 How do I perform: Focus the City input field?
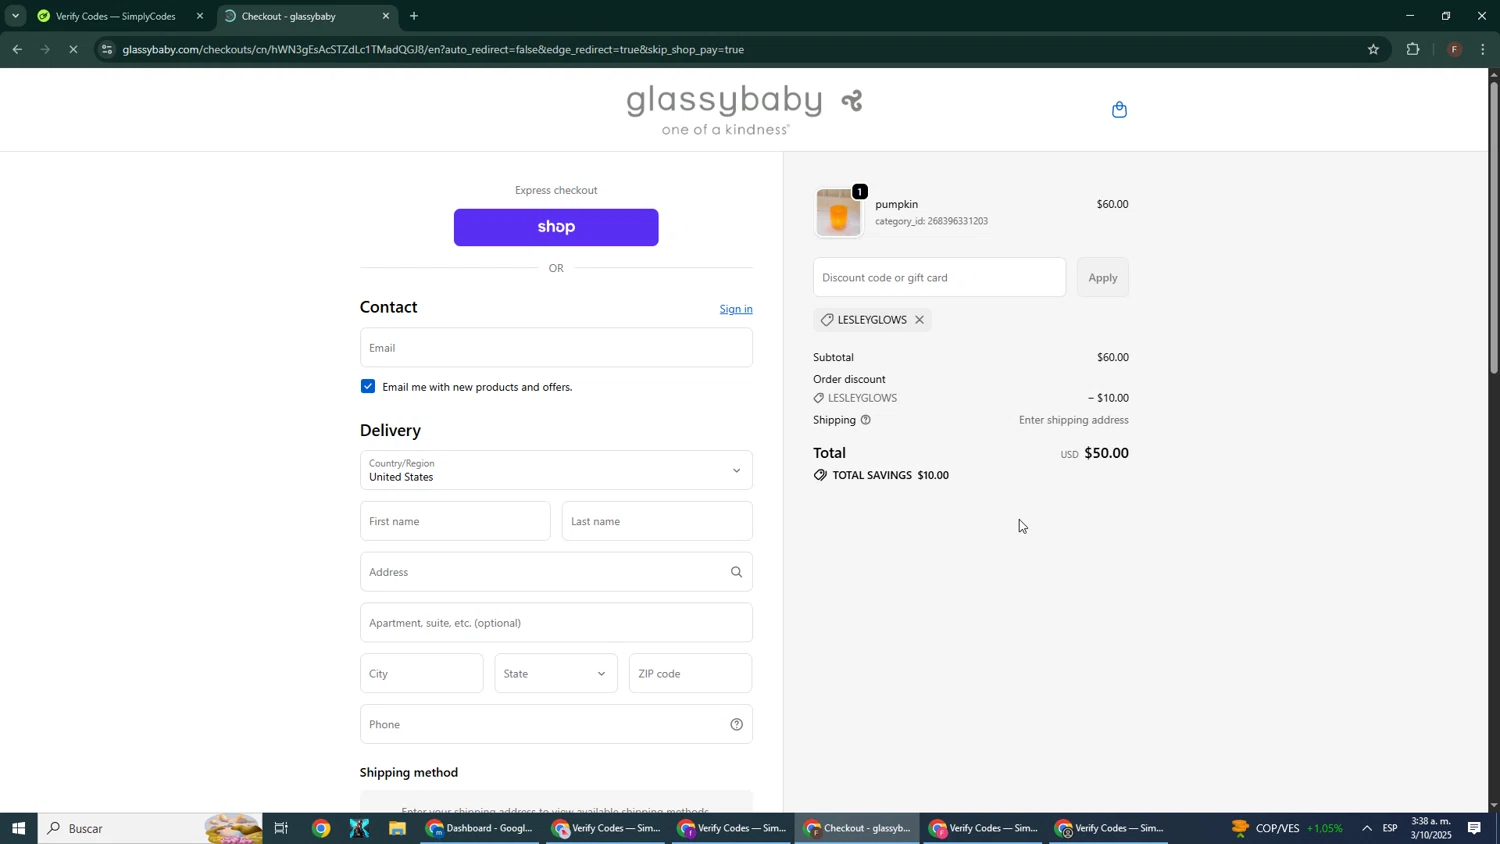(421, 674)
